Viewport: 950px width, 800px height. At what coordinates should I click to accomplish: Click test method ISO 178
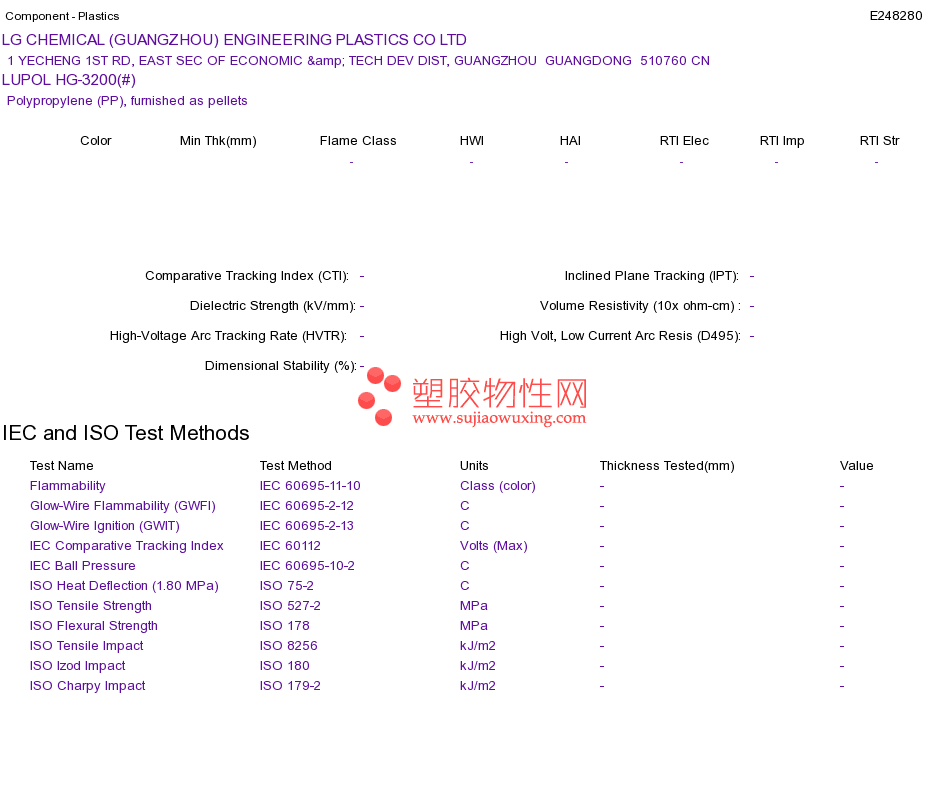click(284, 626)
